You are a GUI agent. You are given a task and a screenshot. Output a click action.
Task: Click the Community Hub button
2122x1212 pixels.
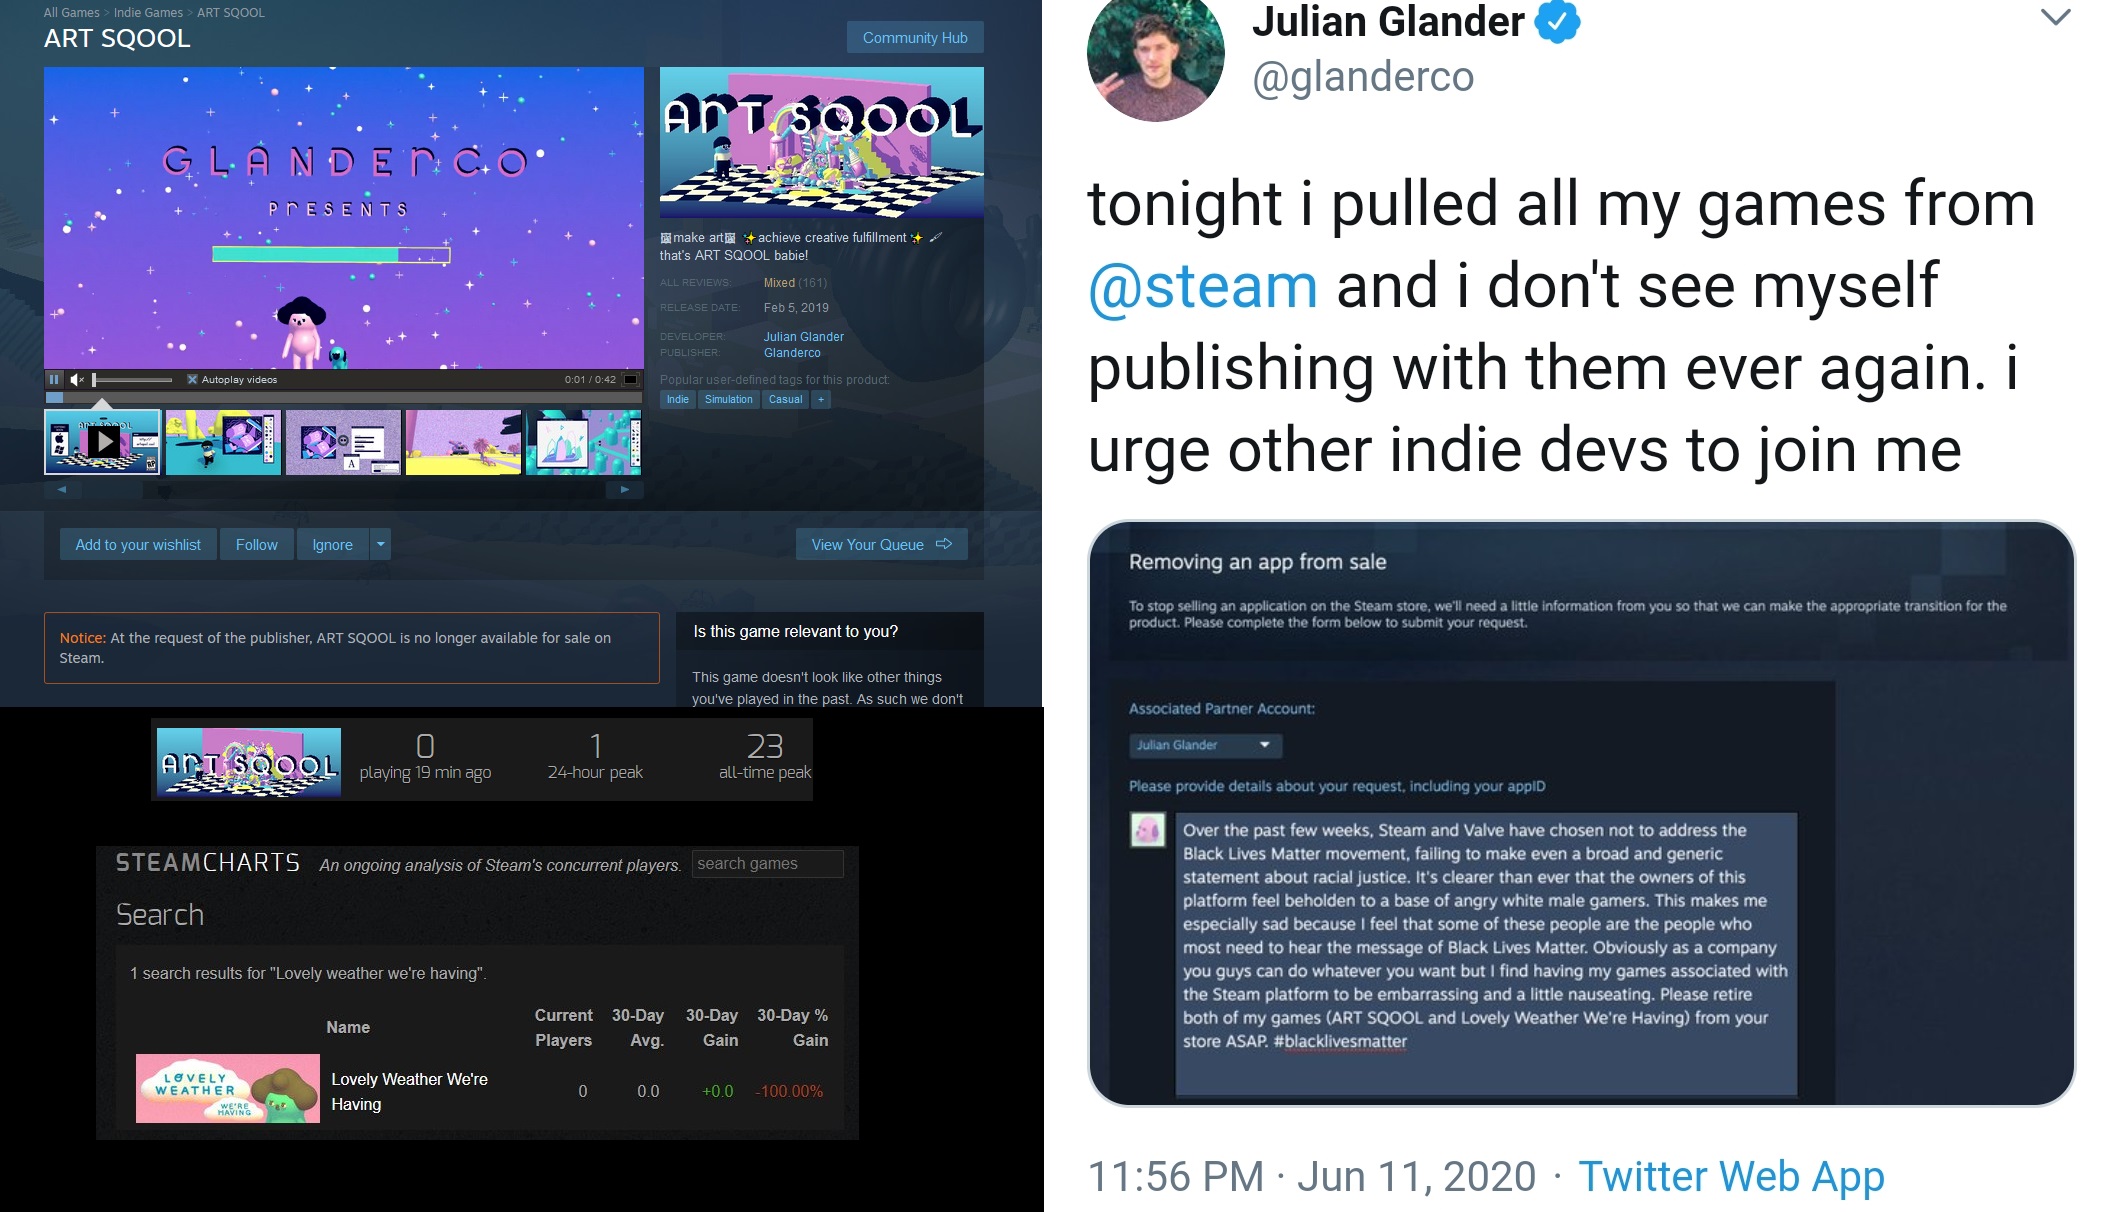click(915, 38)
